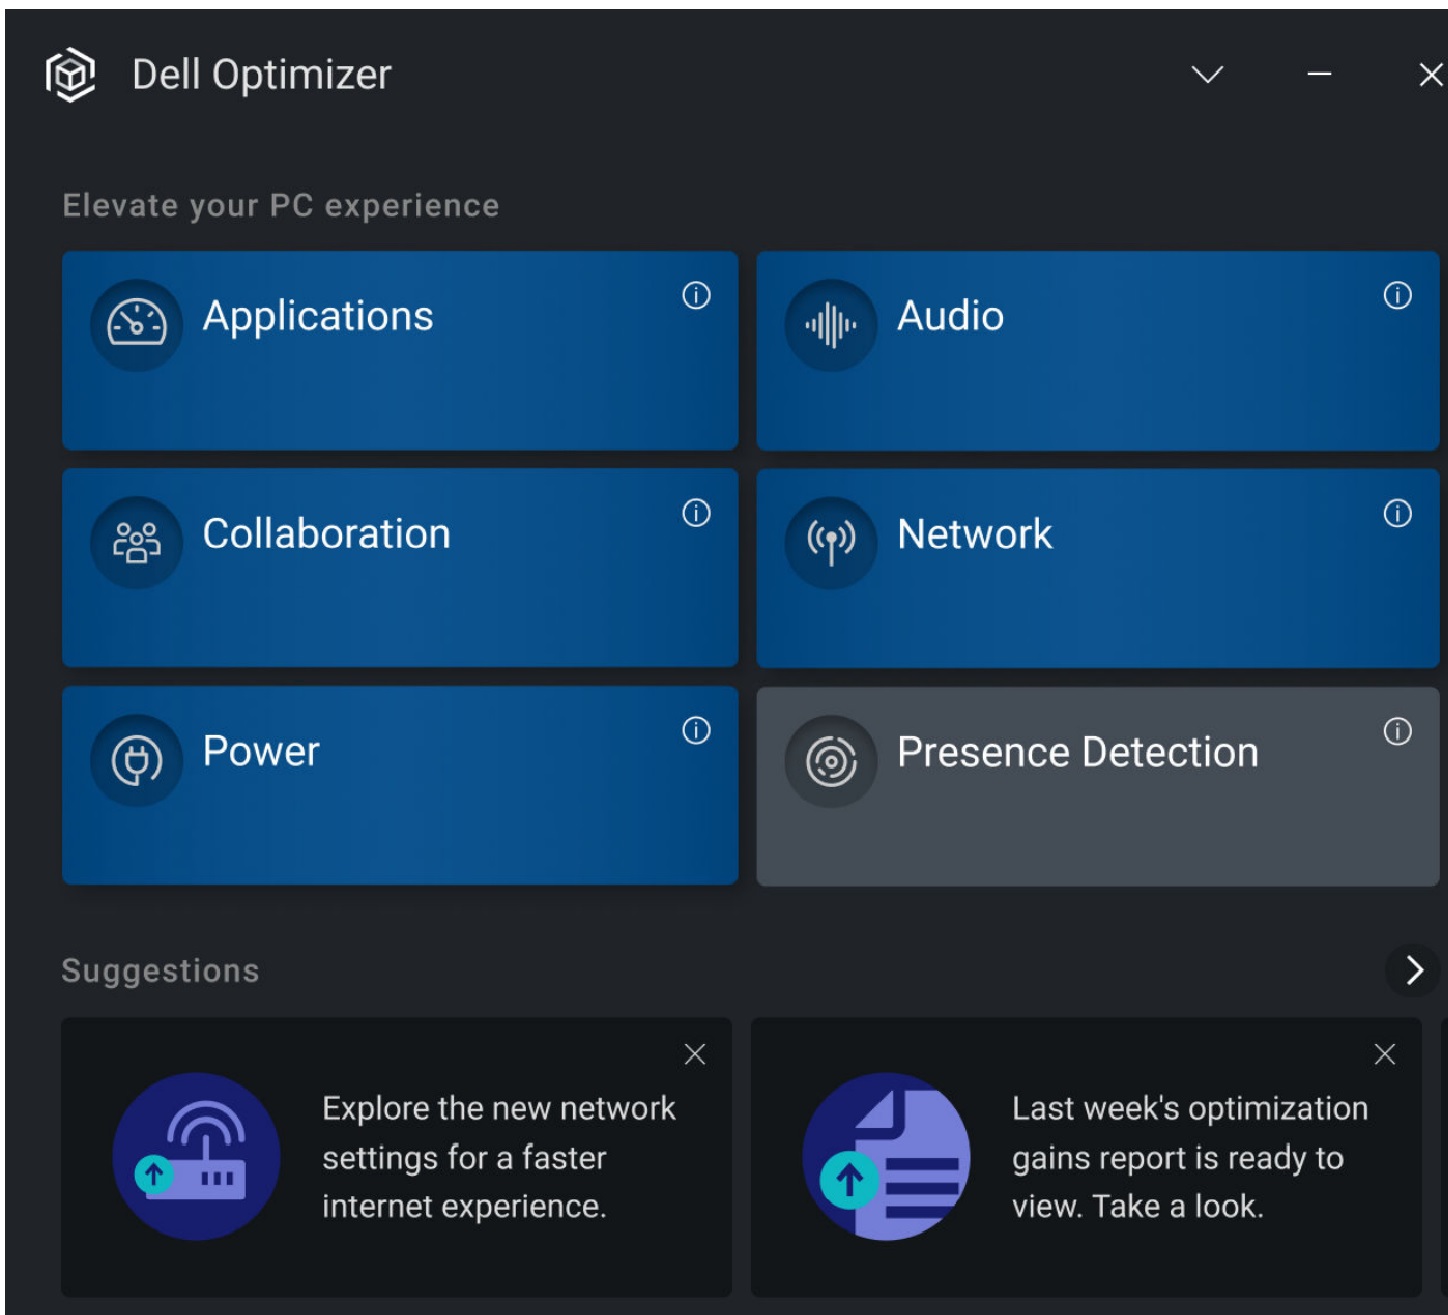Show next suggestions with the right arrow
This screenshot has width=1448, height=1315.
pyautogui.click(x=1413, y=970)
